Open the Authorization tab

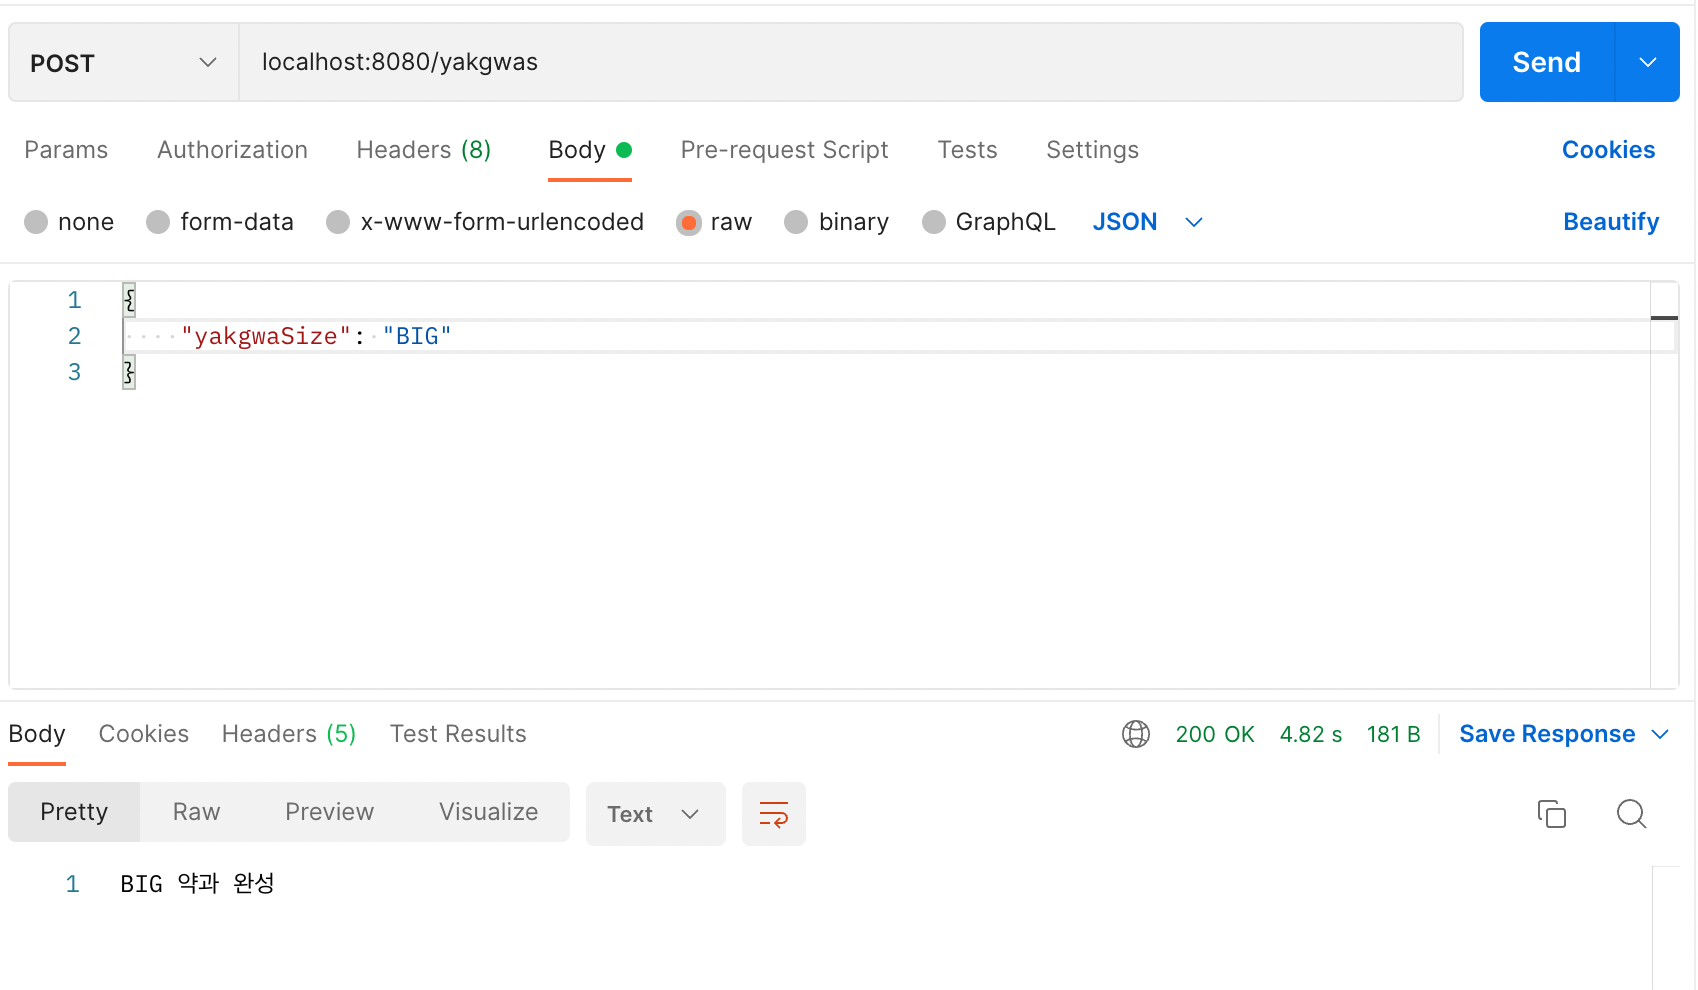232,150
